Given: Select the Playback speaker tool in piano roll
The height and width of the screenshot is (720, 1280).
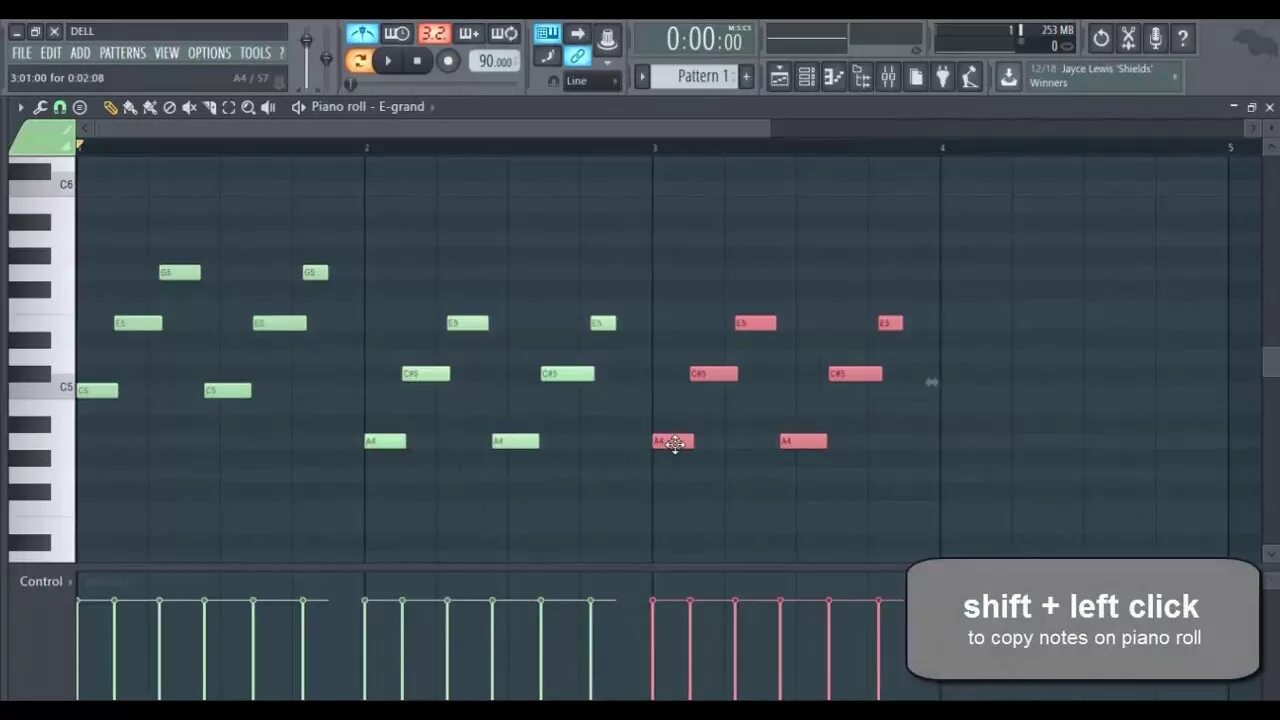Looking at the screenshot, I should 268,107.
